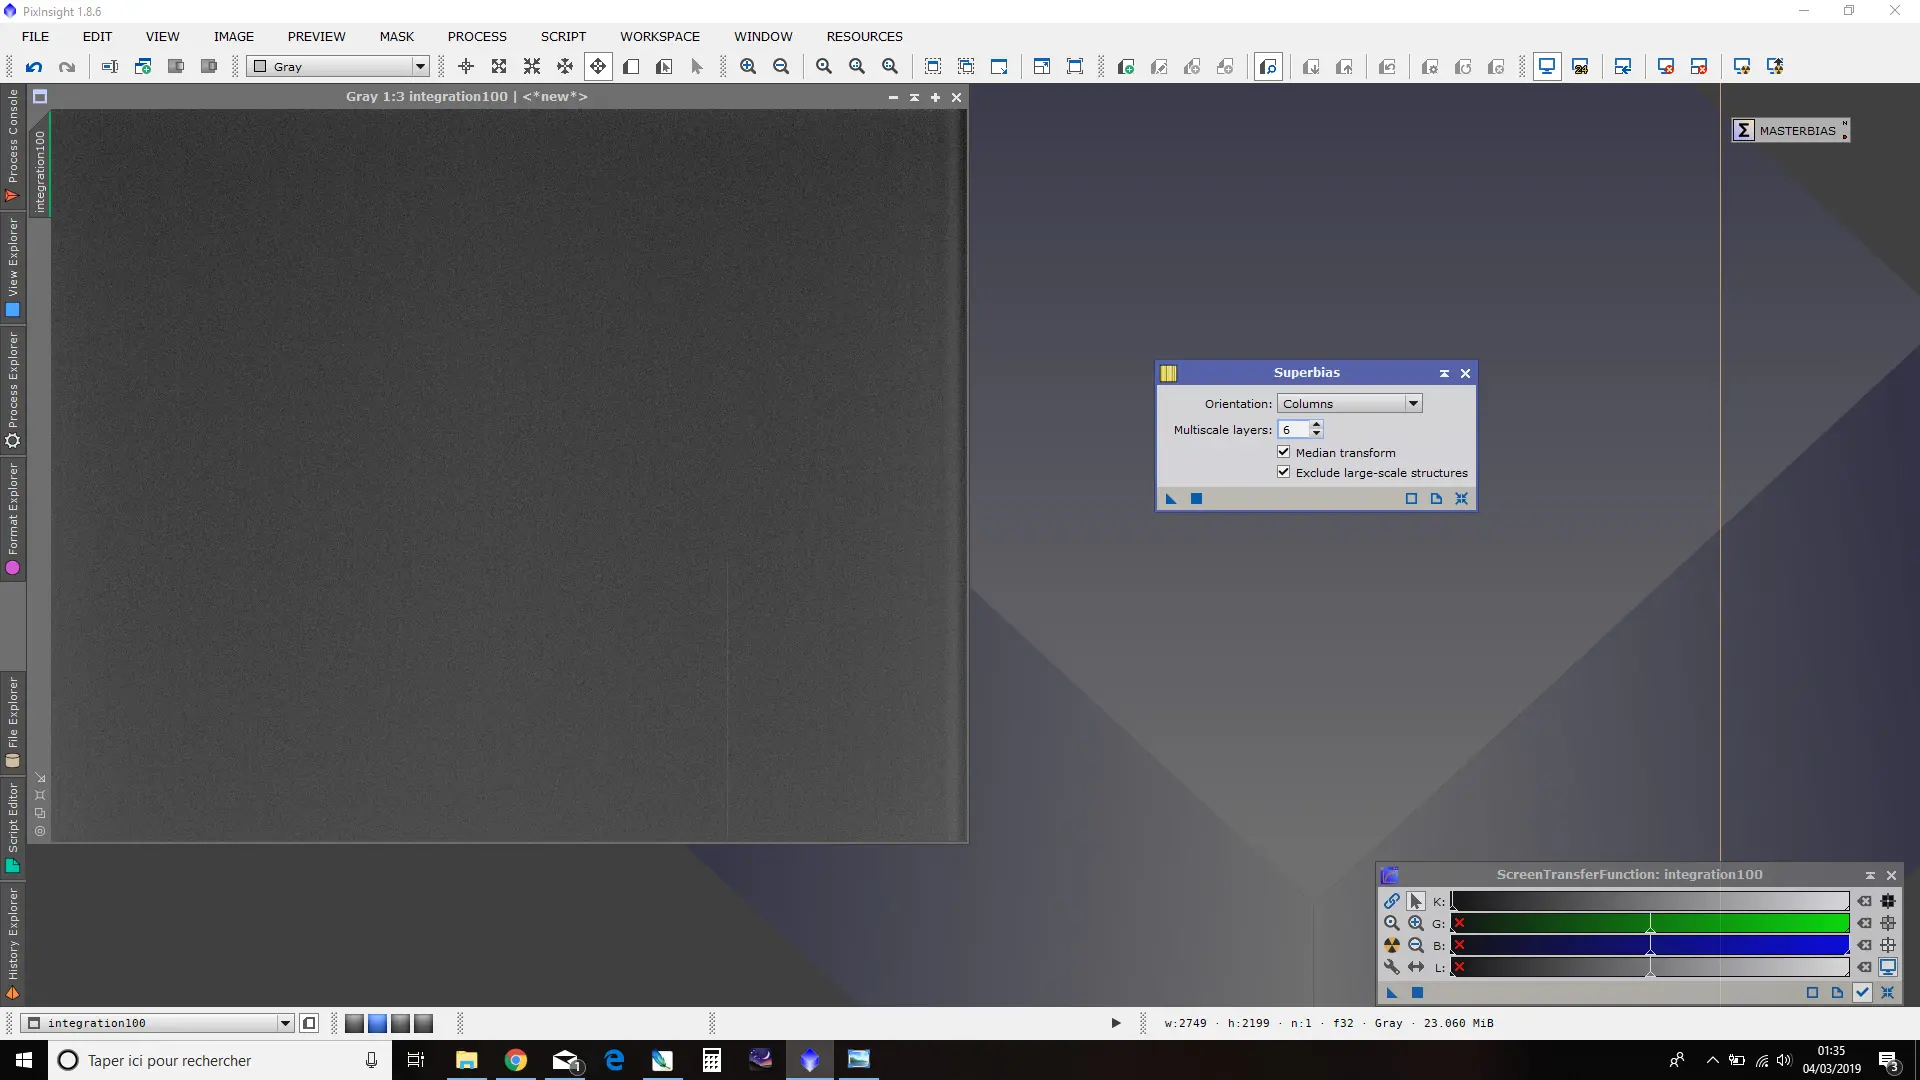Open the integration100 view selector dropdown
This screenshot has height=1080, width=1920.
coord(158,1023)
